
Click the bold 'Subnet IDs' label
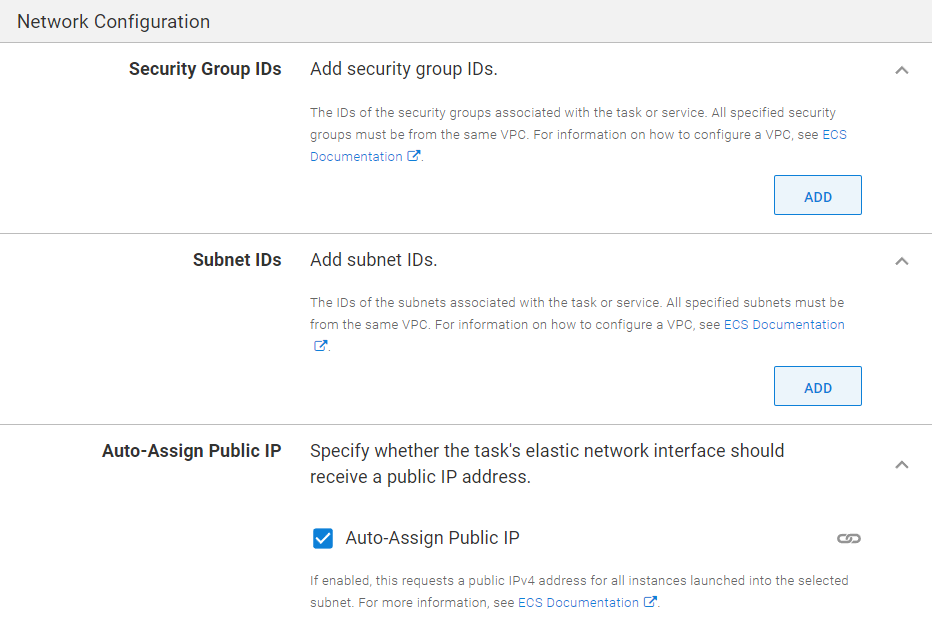click(237, 260)
